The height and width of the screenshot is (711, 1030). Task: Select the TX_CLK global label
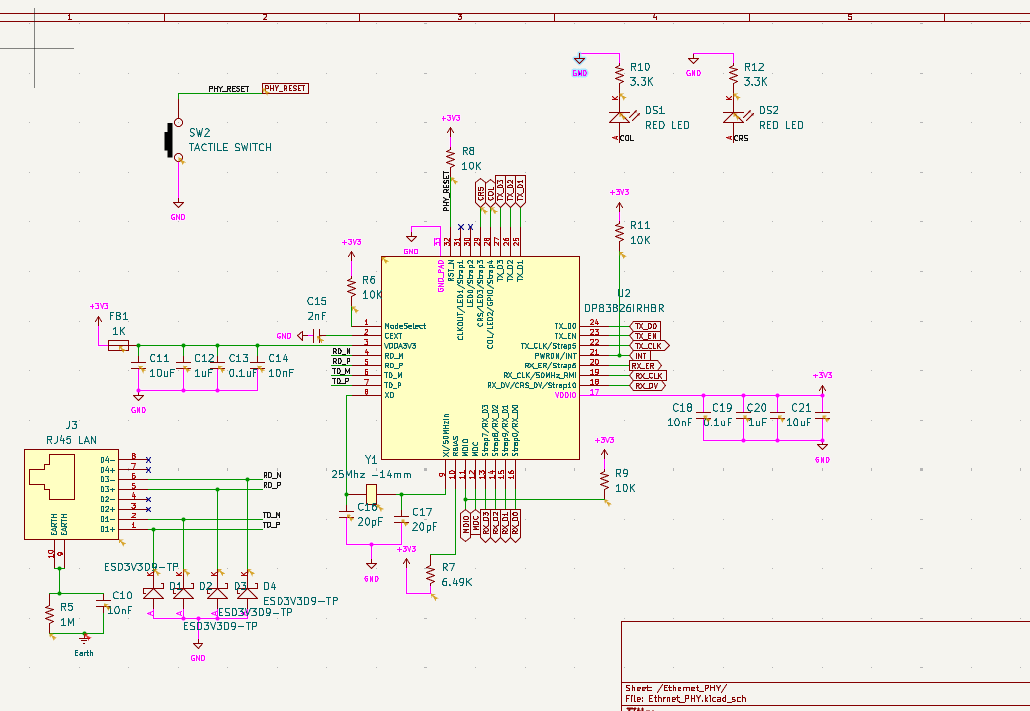click(650, 346)
